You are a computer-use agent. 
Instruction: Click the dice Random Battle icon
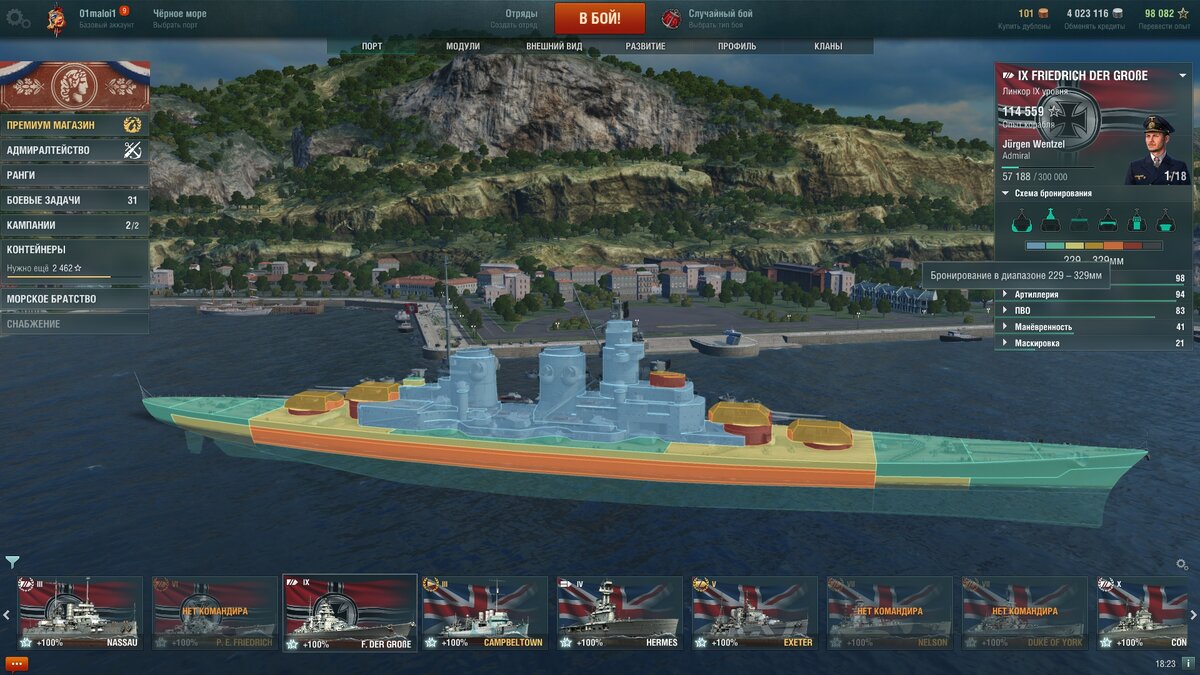tap(673, 18)
